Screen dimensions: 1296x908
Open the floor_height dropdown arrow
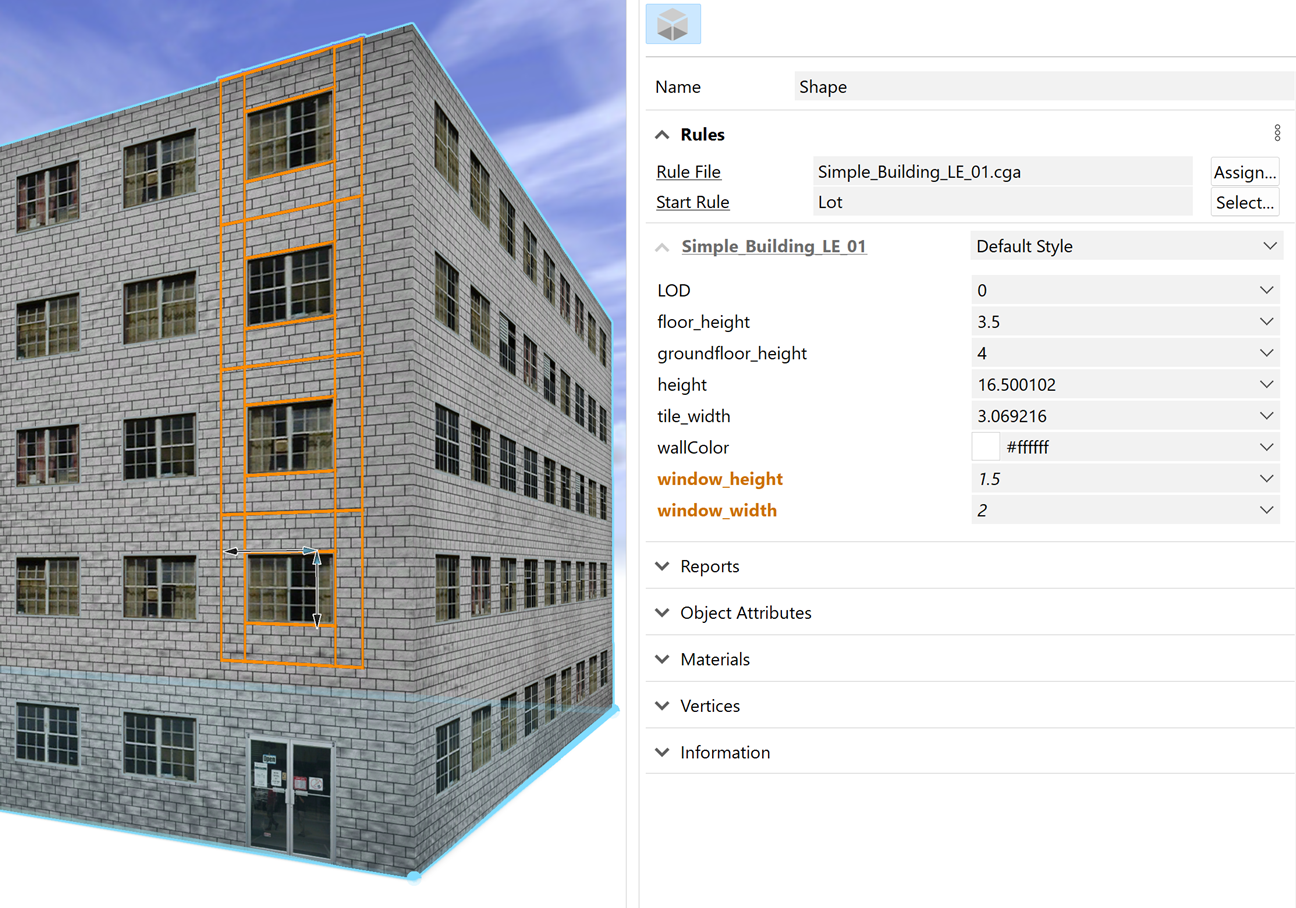(x=1266, y=322)
